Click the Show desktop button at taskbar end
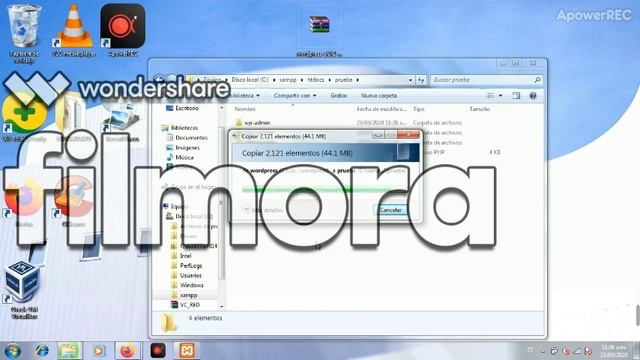The image size is (640, 360). [x=636, y=351]
